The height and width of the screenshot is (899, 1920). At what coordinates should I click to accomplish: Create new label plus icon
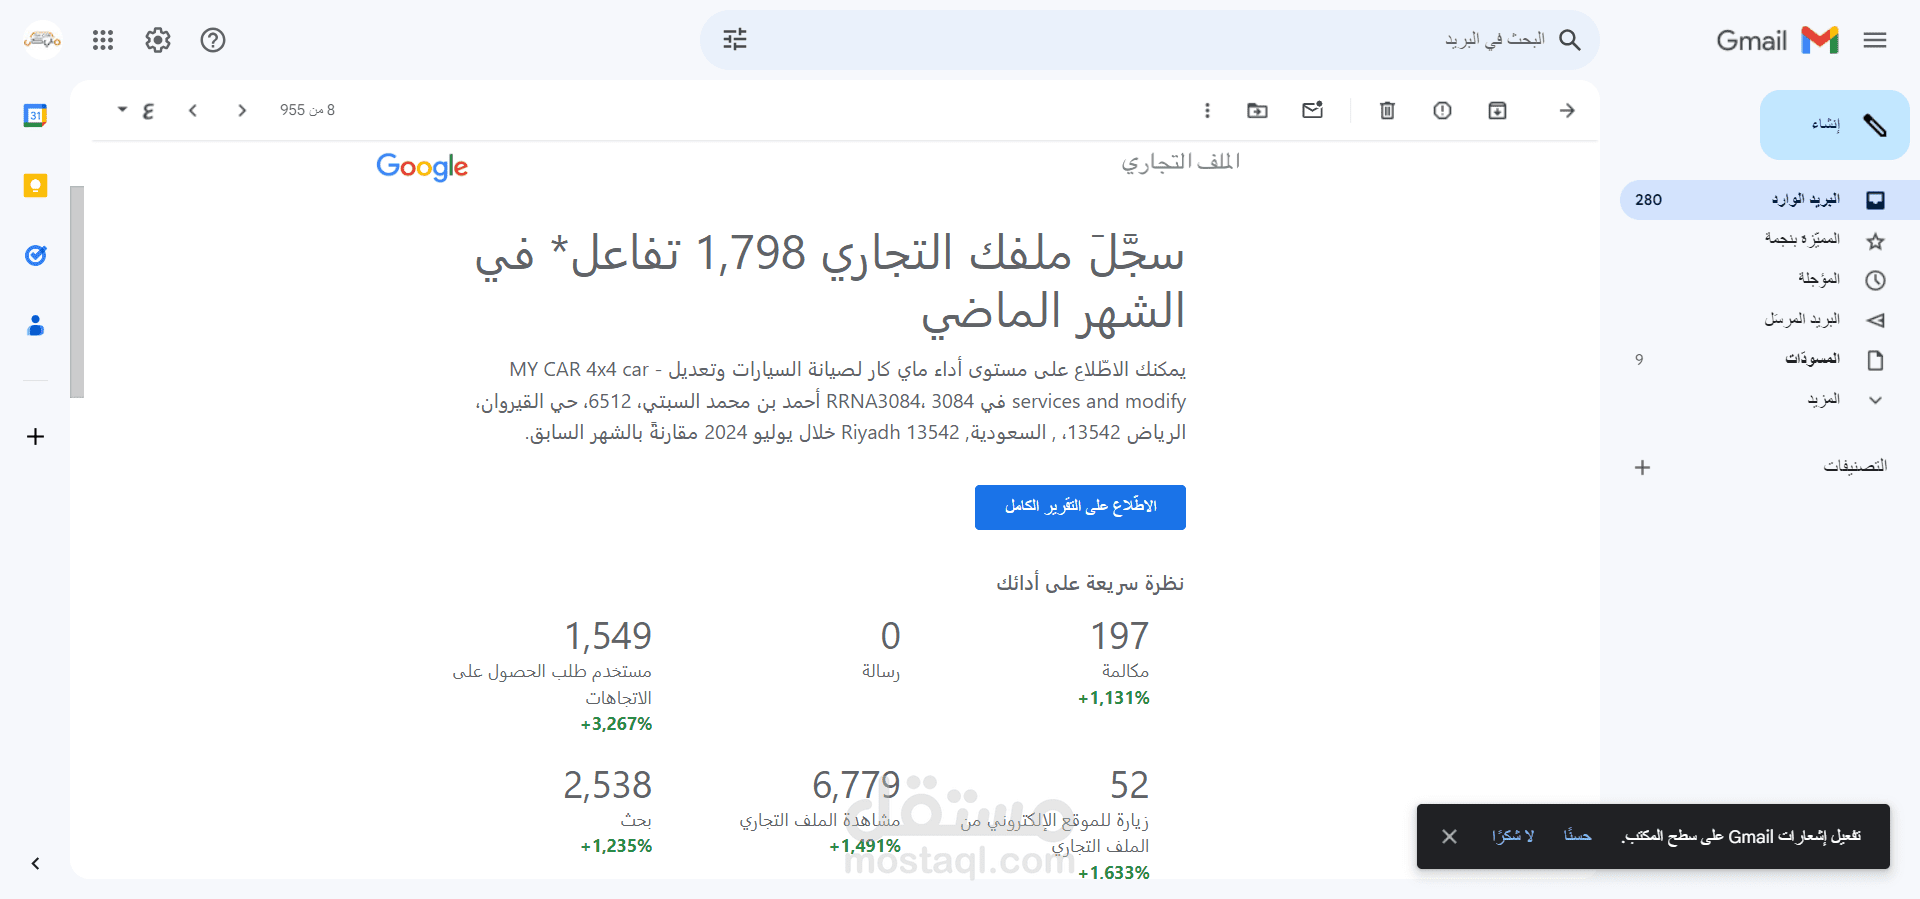[x=1642, y=467]
